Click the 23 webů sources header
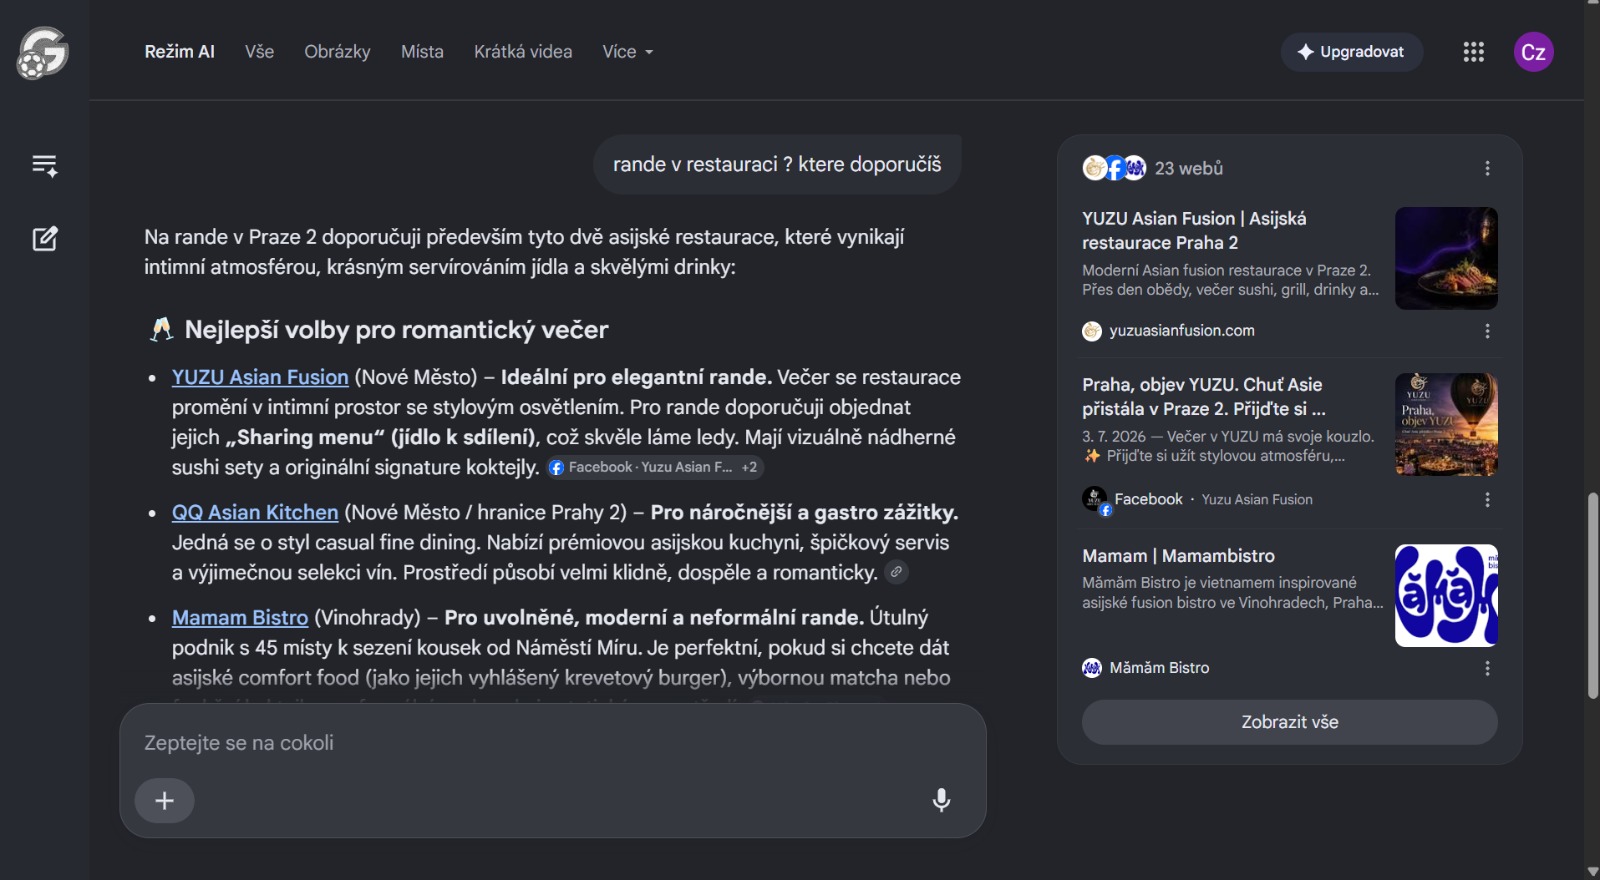Image resolution: width=1600 pixels, height=880 pixels. (x=1189, y=168)
